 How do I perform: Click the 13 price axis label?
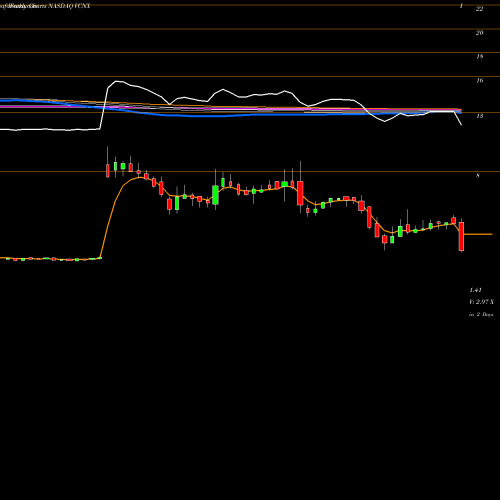pyautogui.click(x=479, y=116)
